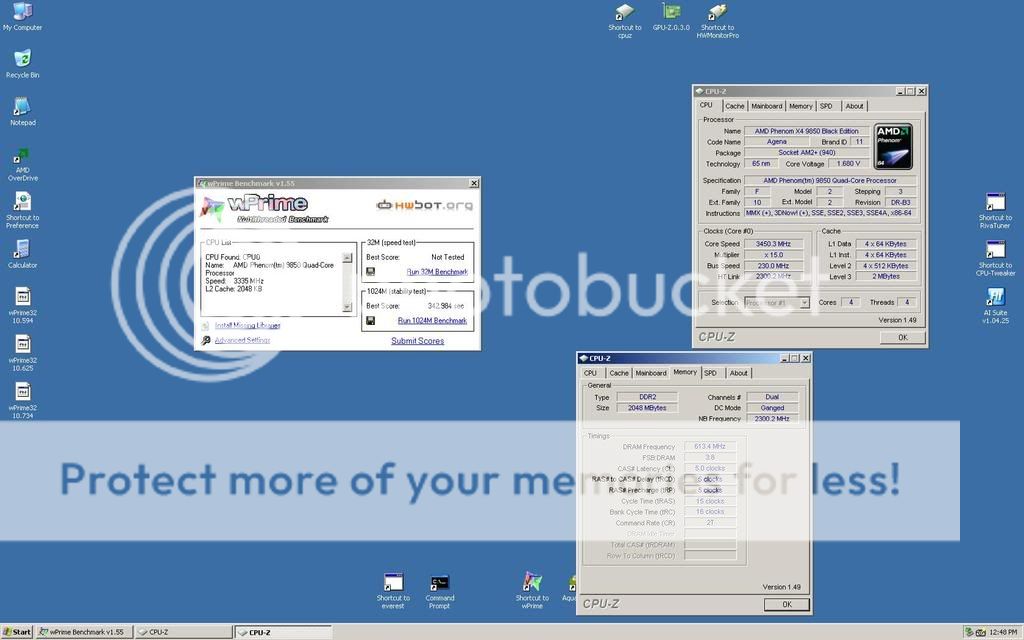Click the Run 32M Benchmark link
Image resolution: width=1024 pixels, height=640 pixels.
click(437, 272)
